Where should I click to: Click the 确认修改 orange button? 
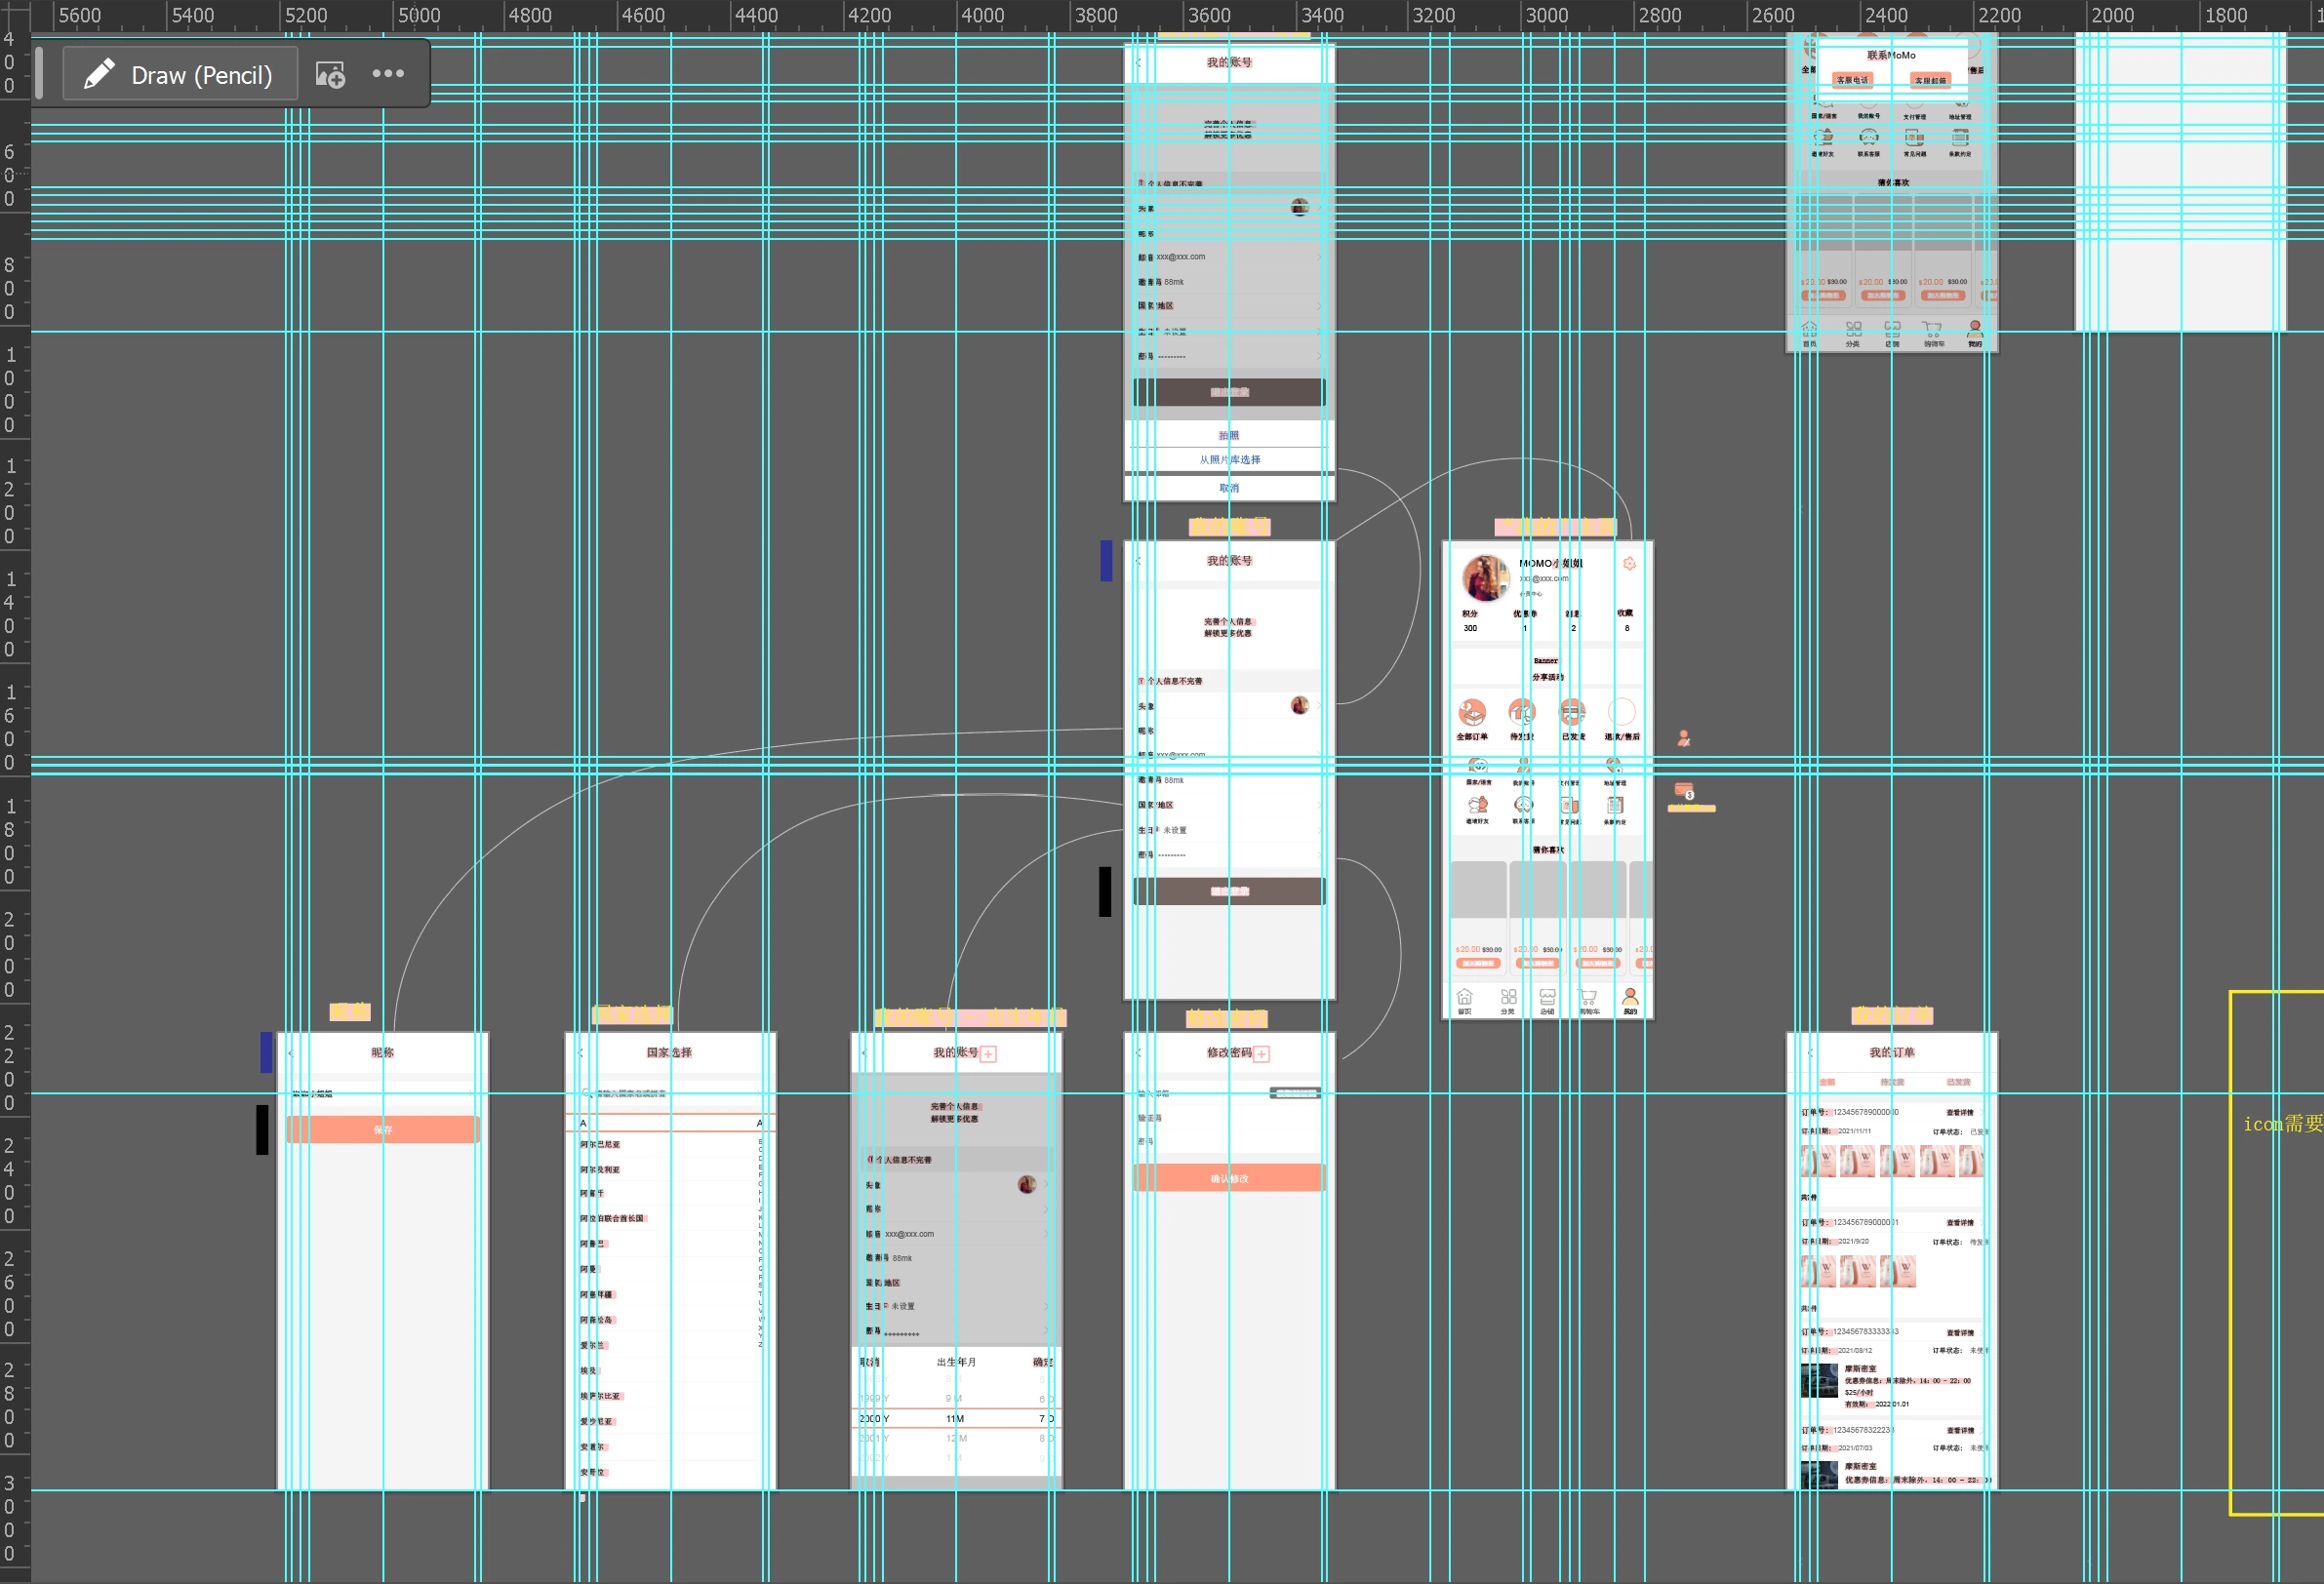[1229, 1178]
